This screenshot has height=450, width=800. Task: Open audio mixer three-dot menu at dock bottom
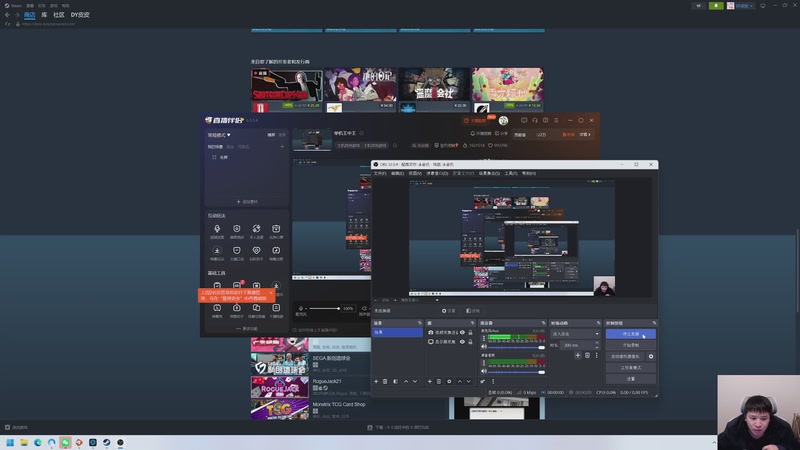pyautogui.click(x=493, y=381)
